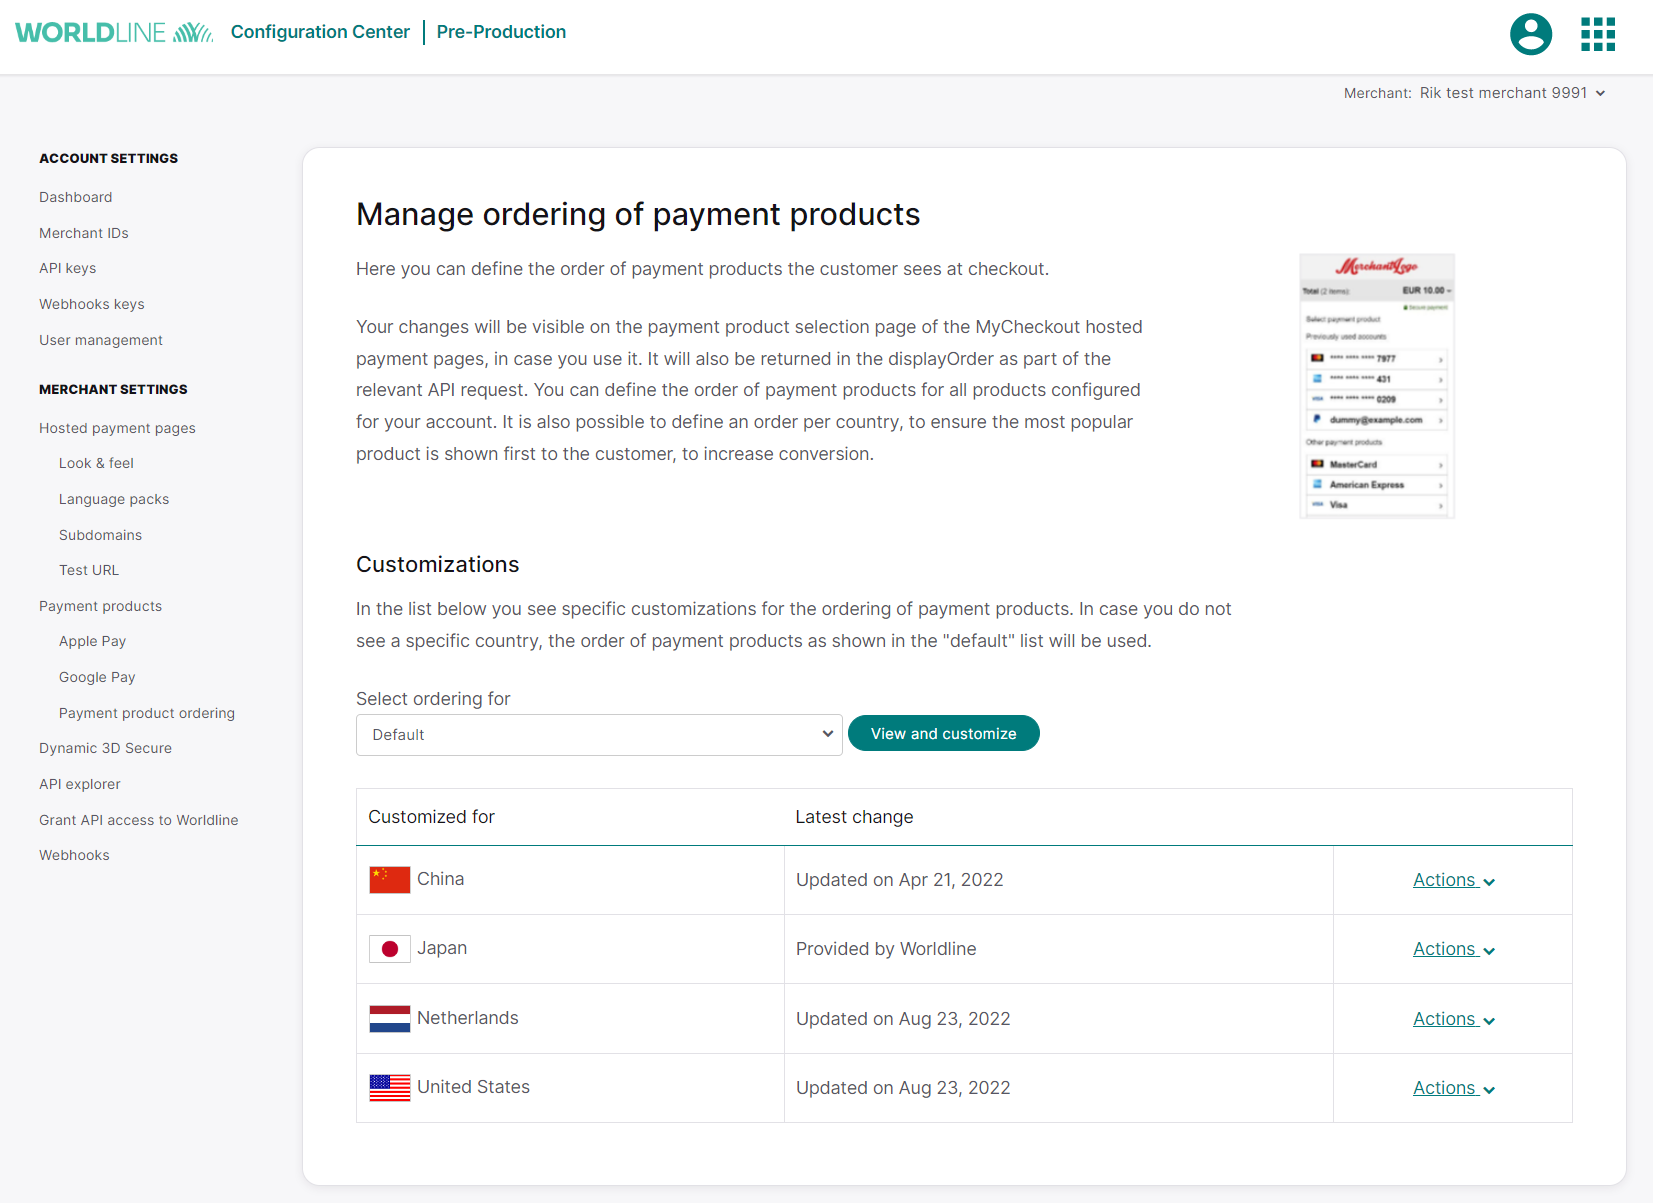Go to the Dashboard page
1653x1203 pixels.
pyautogui.click(x=75, y=197)
